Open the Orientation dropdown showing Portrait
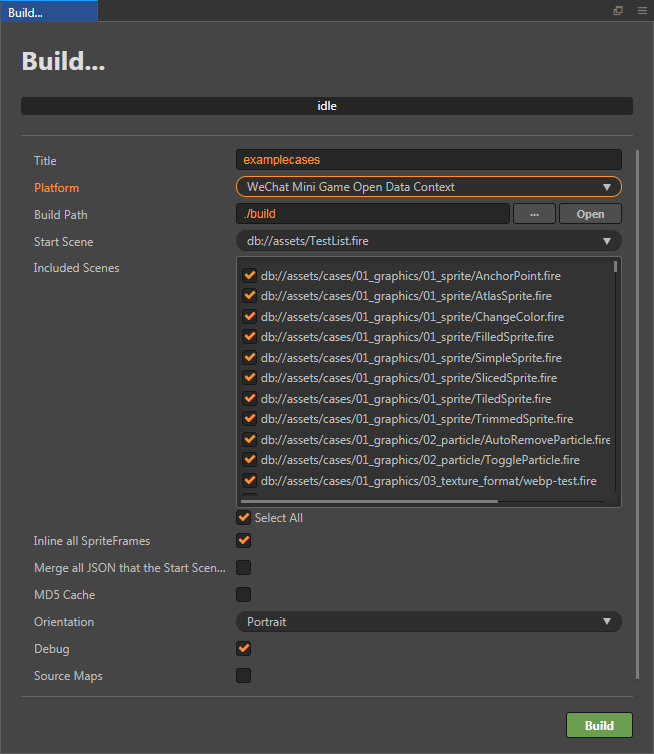The image size is (654, 754). (x=428, y=621)
